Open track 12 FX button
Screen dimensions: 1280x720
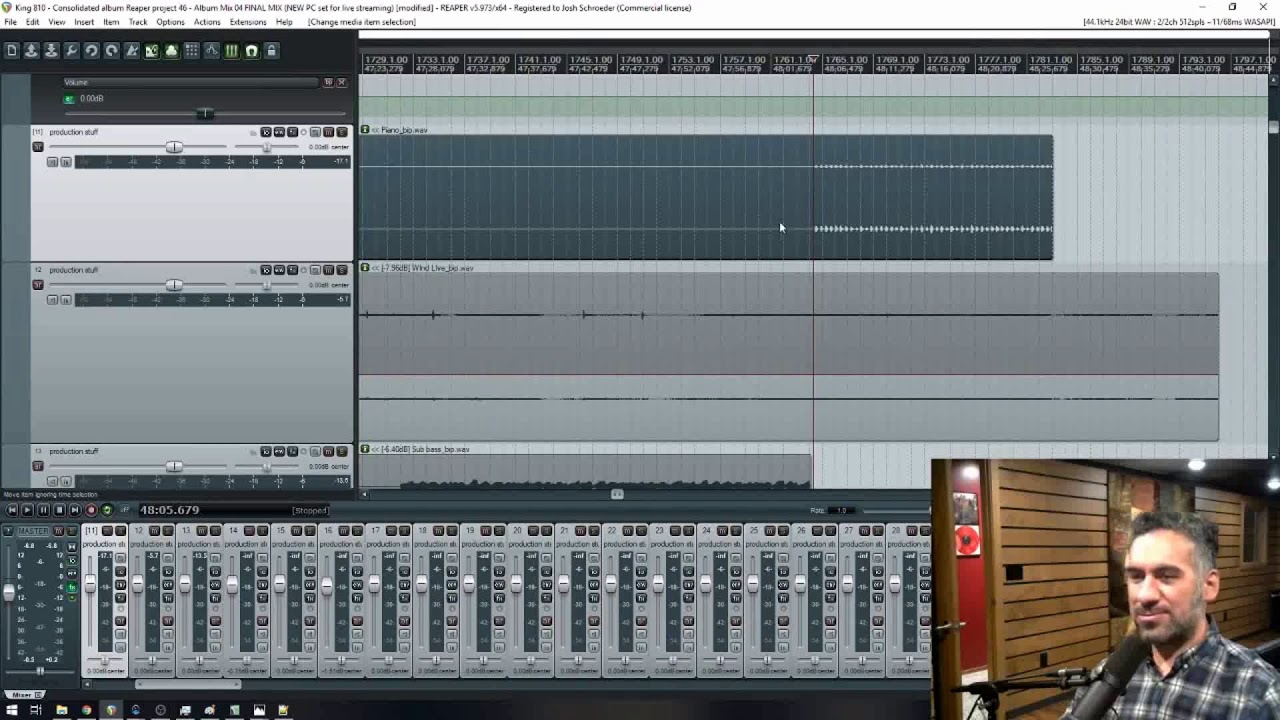coord(292,270)
